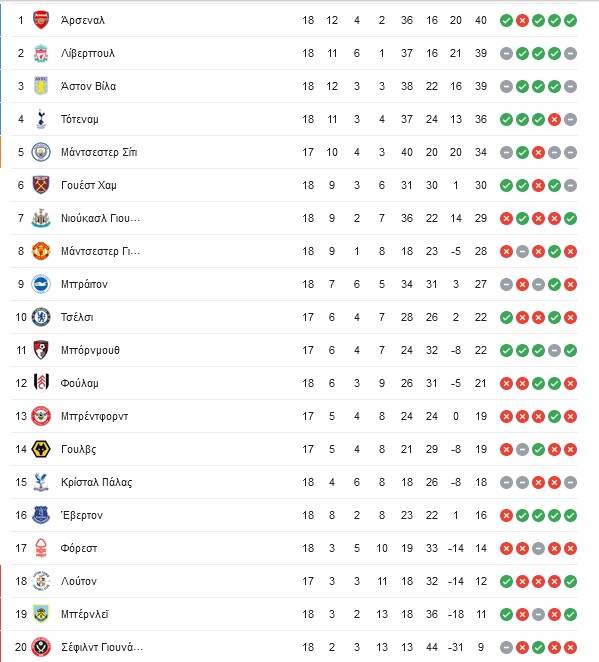Screen dimensions: 599x662
Task: Click the Everton crest icon
Action: (x=41, y=515)
